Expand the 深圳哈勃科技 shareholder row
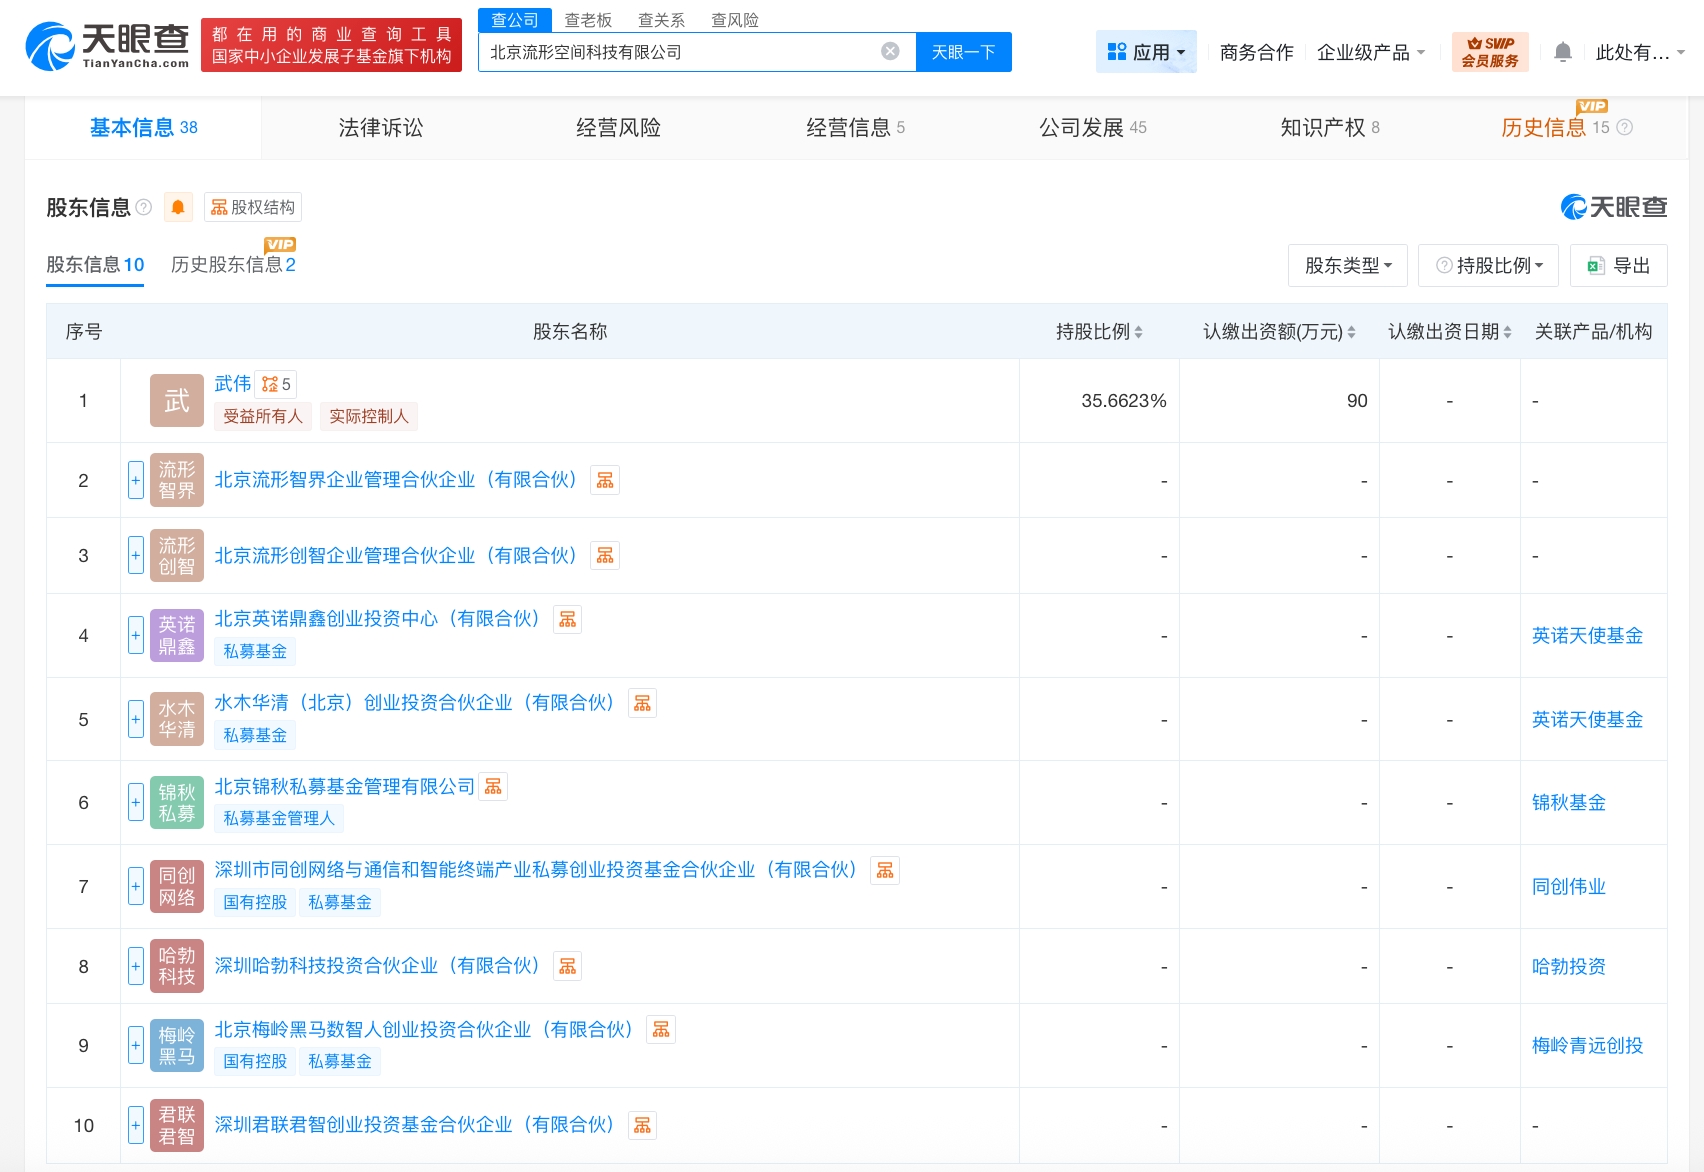 [135, 966]
